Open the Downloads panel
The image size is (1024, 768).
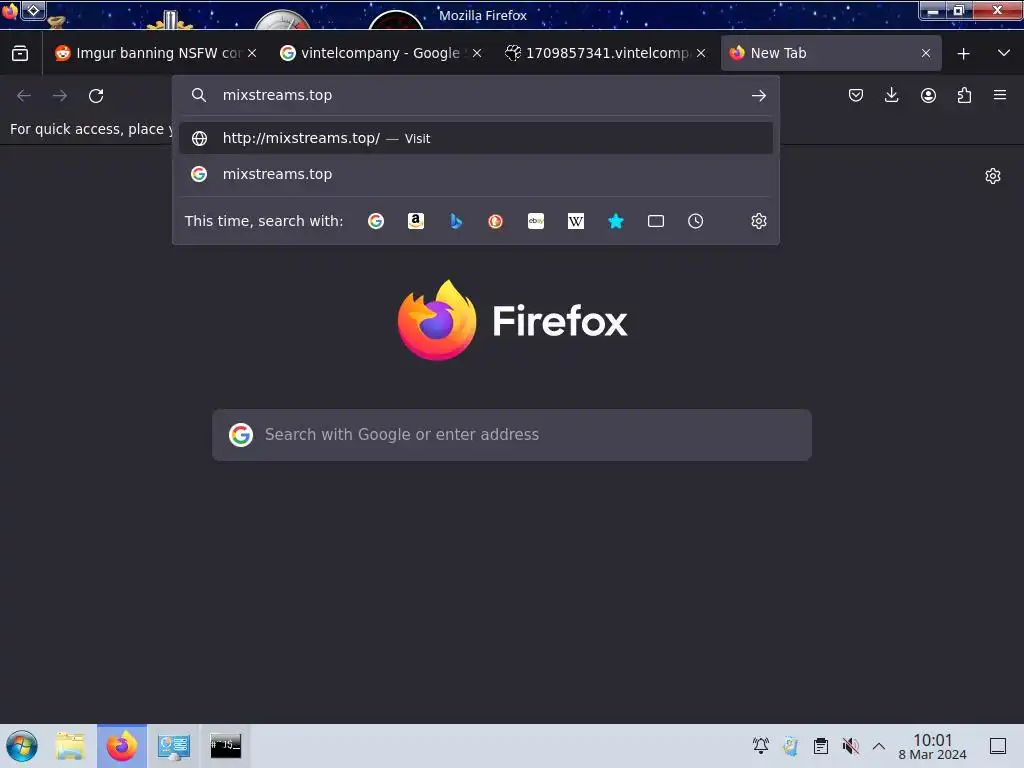891,95
